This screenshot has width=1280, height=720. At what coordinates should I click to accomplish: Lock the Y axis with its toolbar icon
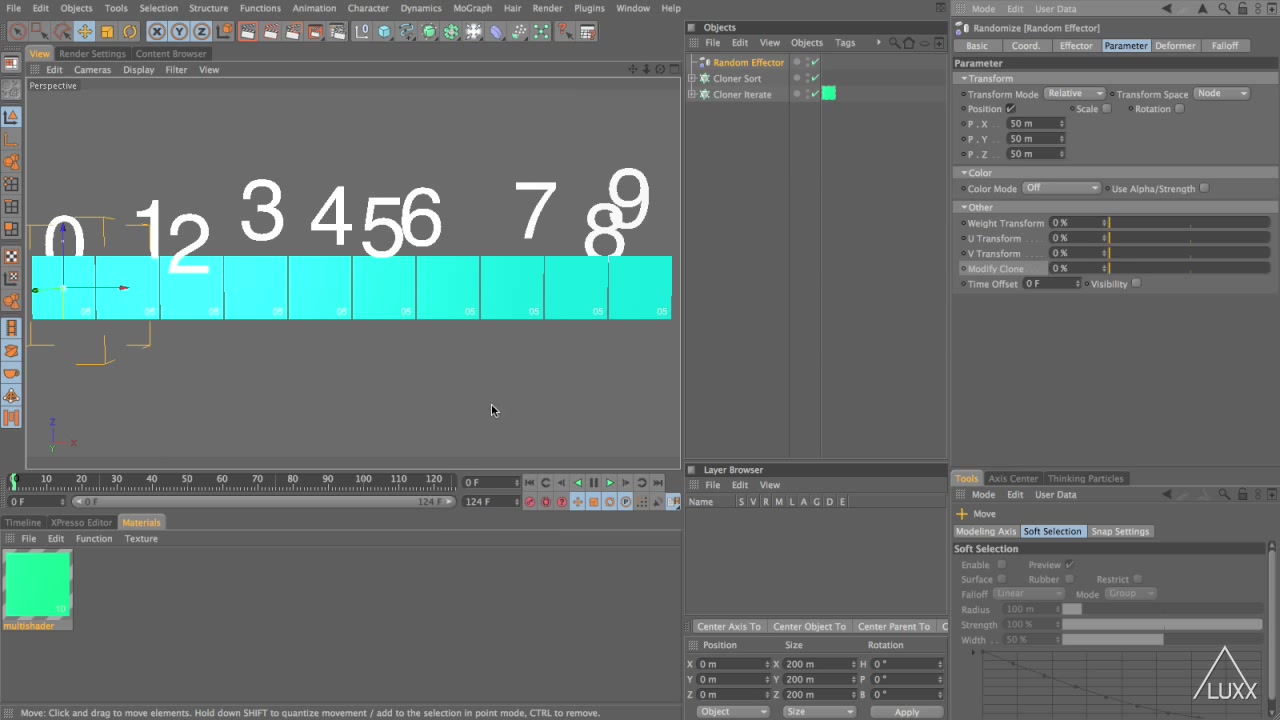coord(181,31)
